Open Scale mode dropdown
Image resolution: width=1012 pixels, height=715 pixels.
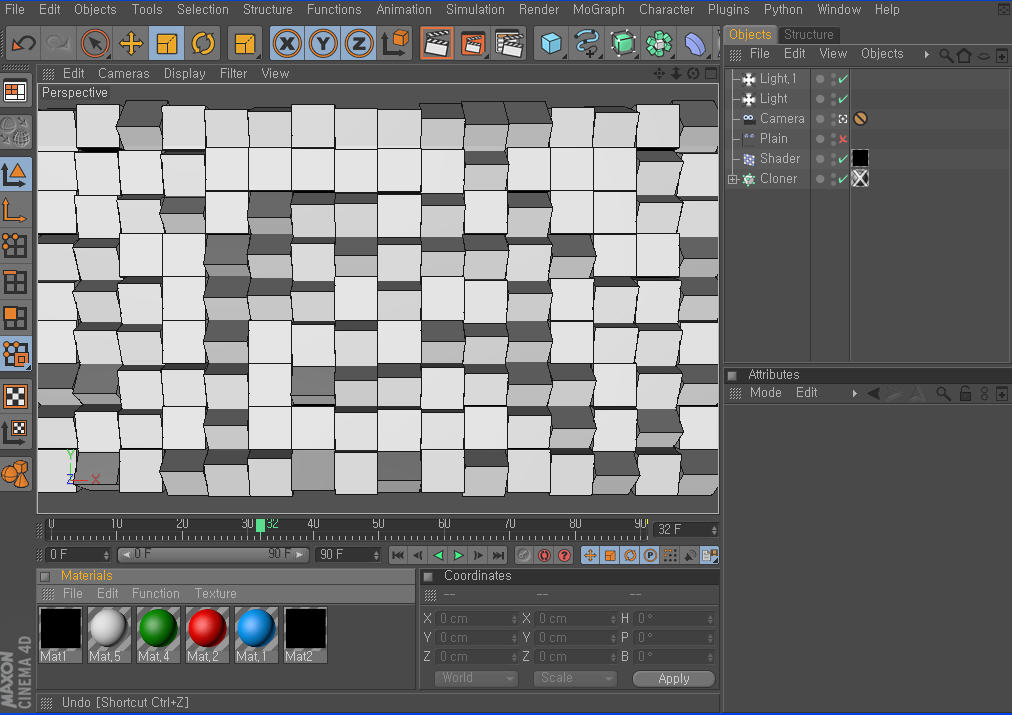[x=575, y=678]
